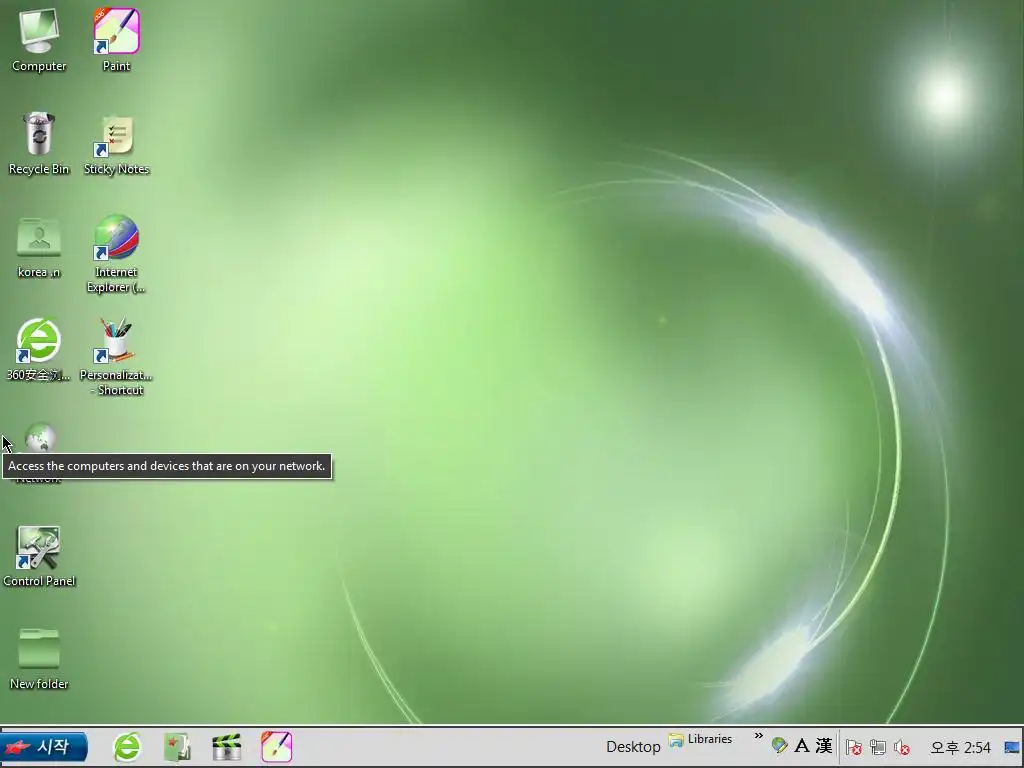Open the Computer desktop icon
The height and width of the screenshot is (768, 1024).
click(x=39, y=39)
